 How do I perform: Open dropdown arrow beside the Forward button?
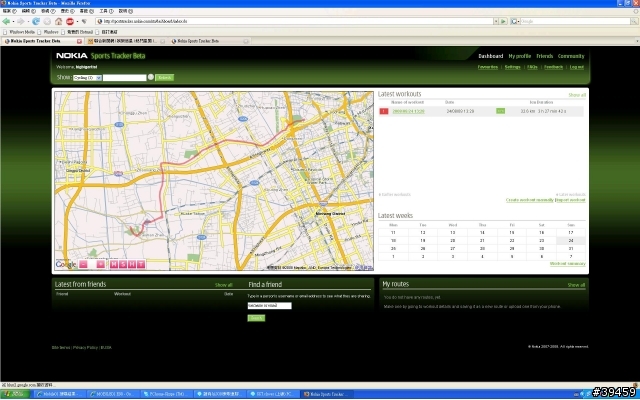(27, 21)
